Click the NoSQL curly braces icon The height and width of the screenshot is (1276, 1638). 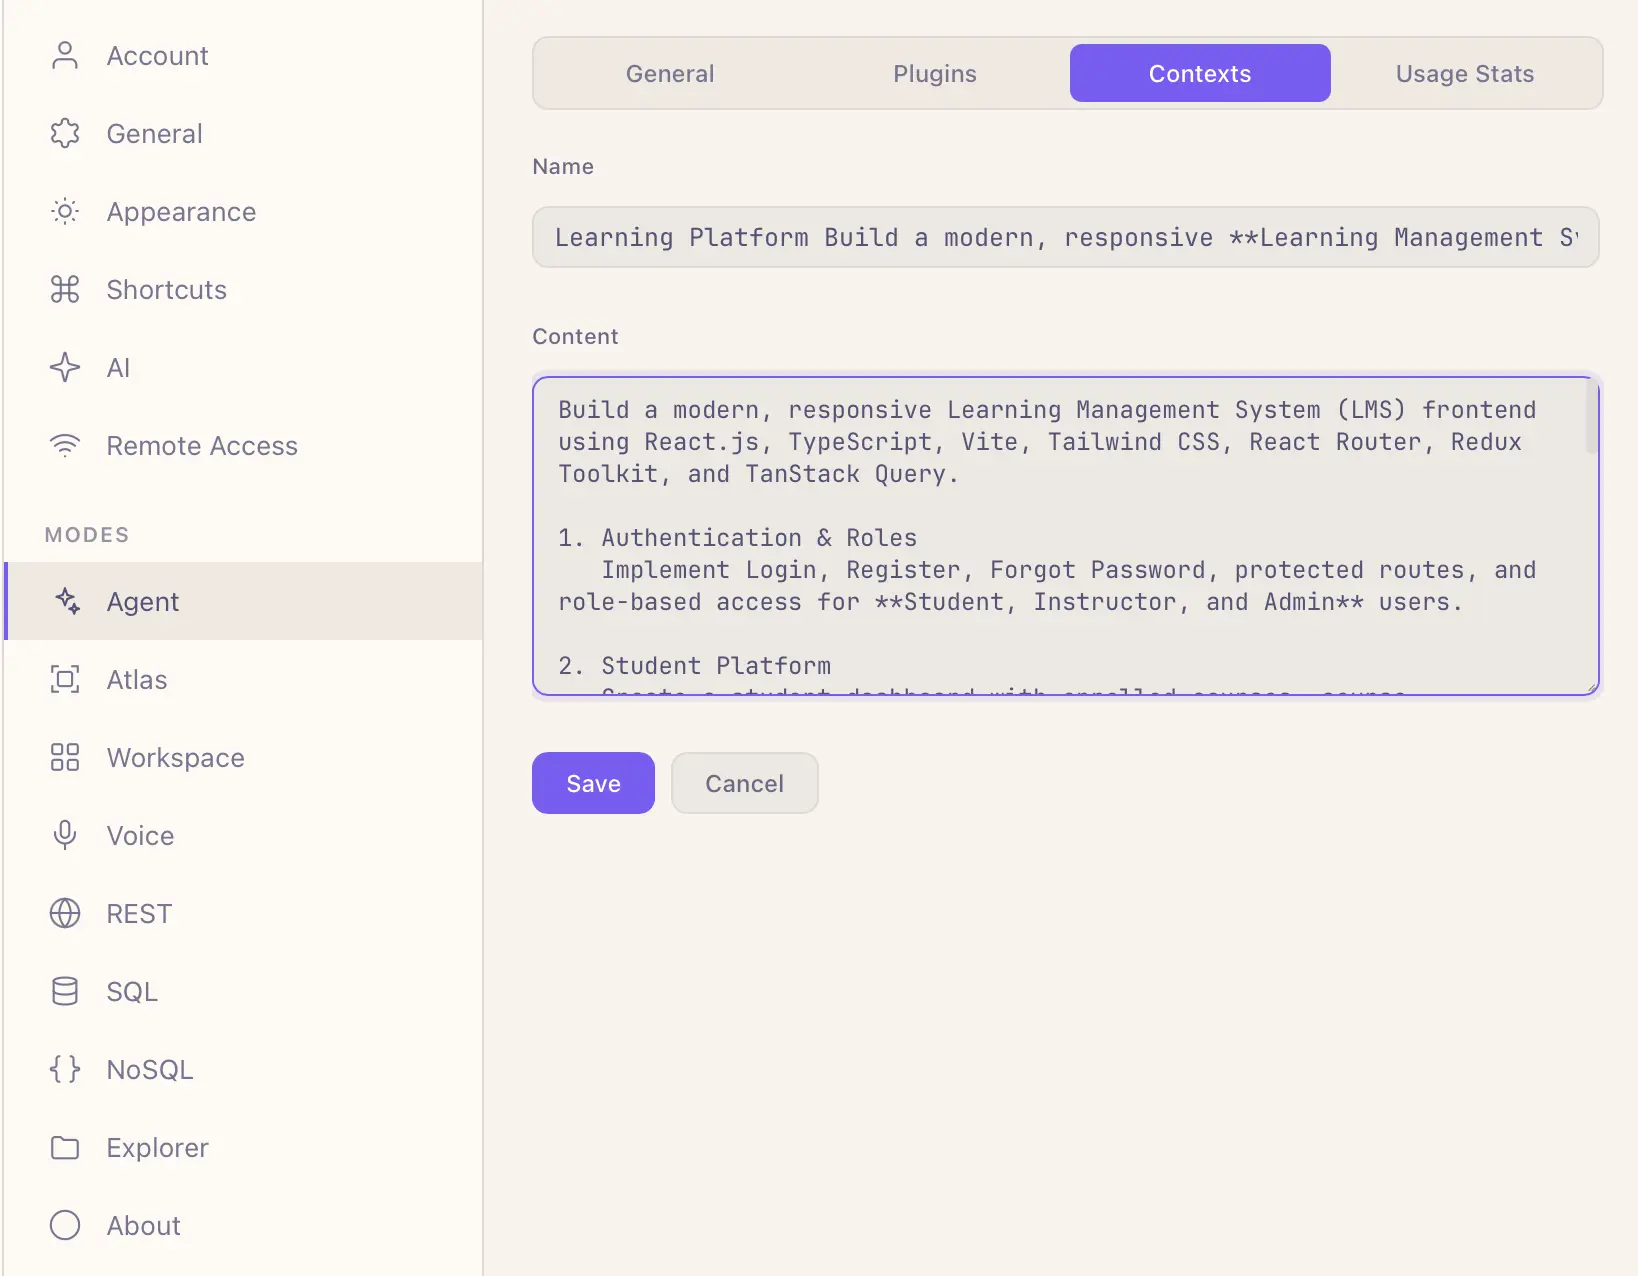(65, 1070)
